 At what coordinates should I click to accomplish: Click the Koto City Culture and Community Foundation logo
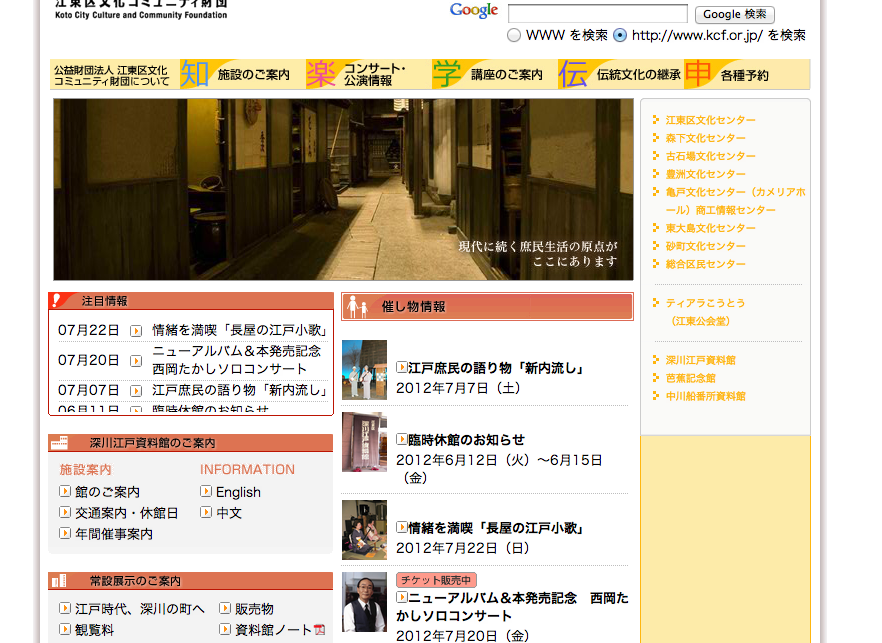[141, 10]
